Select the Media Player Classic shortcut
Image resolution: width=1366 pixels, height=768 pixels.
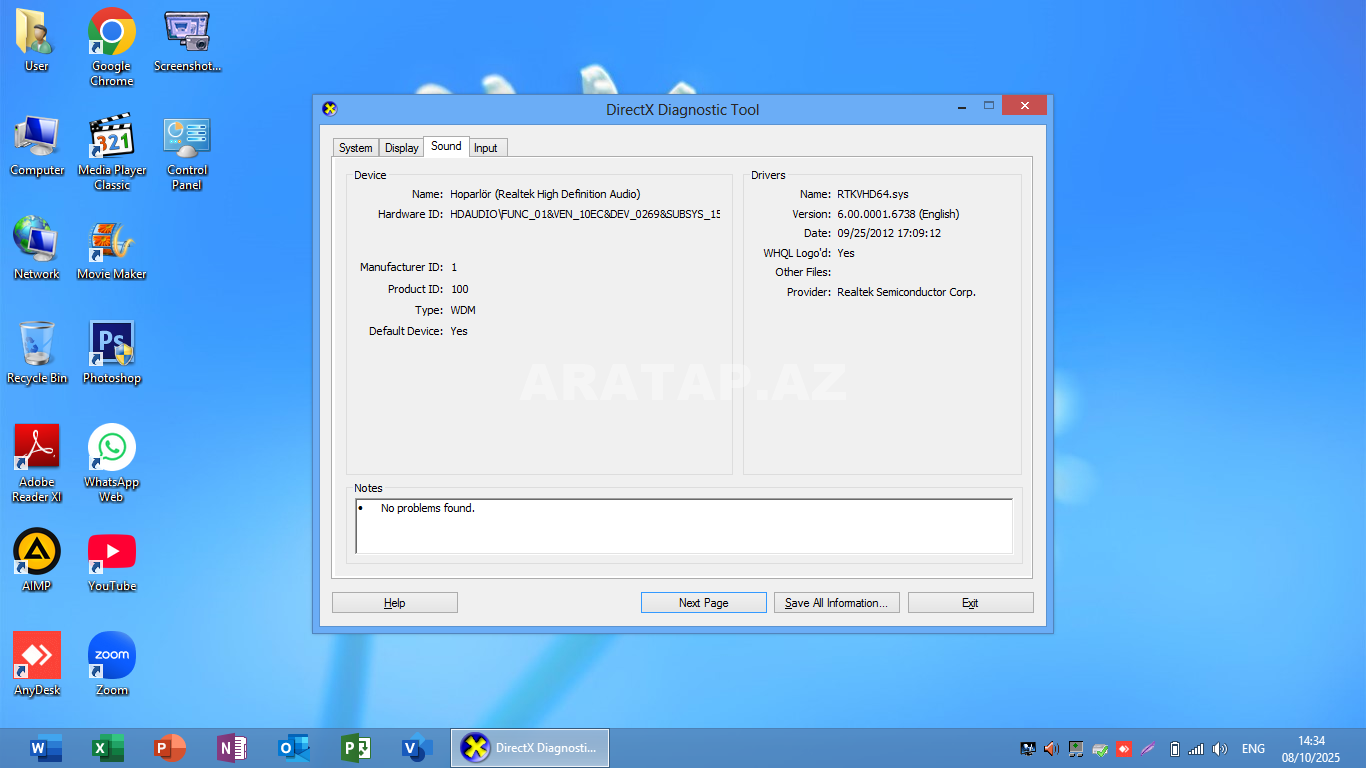point(112,152)
